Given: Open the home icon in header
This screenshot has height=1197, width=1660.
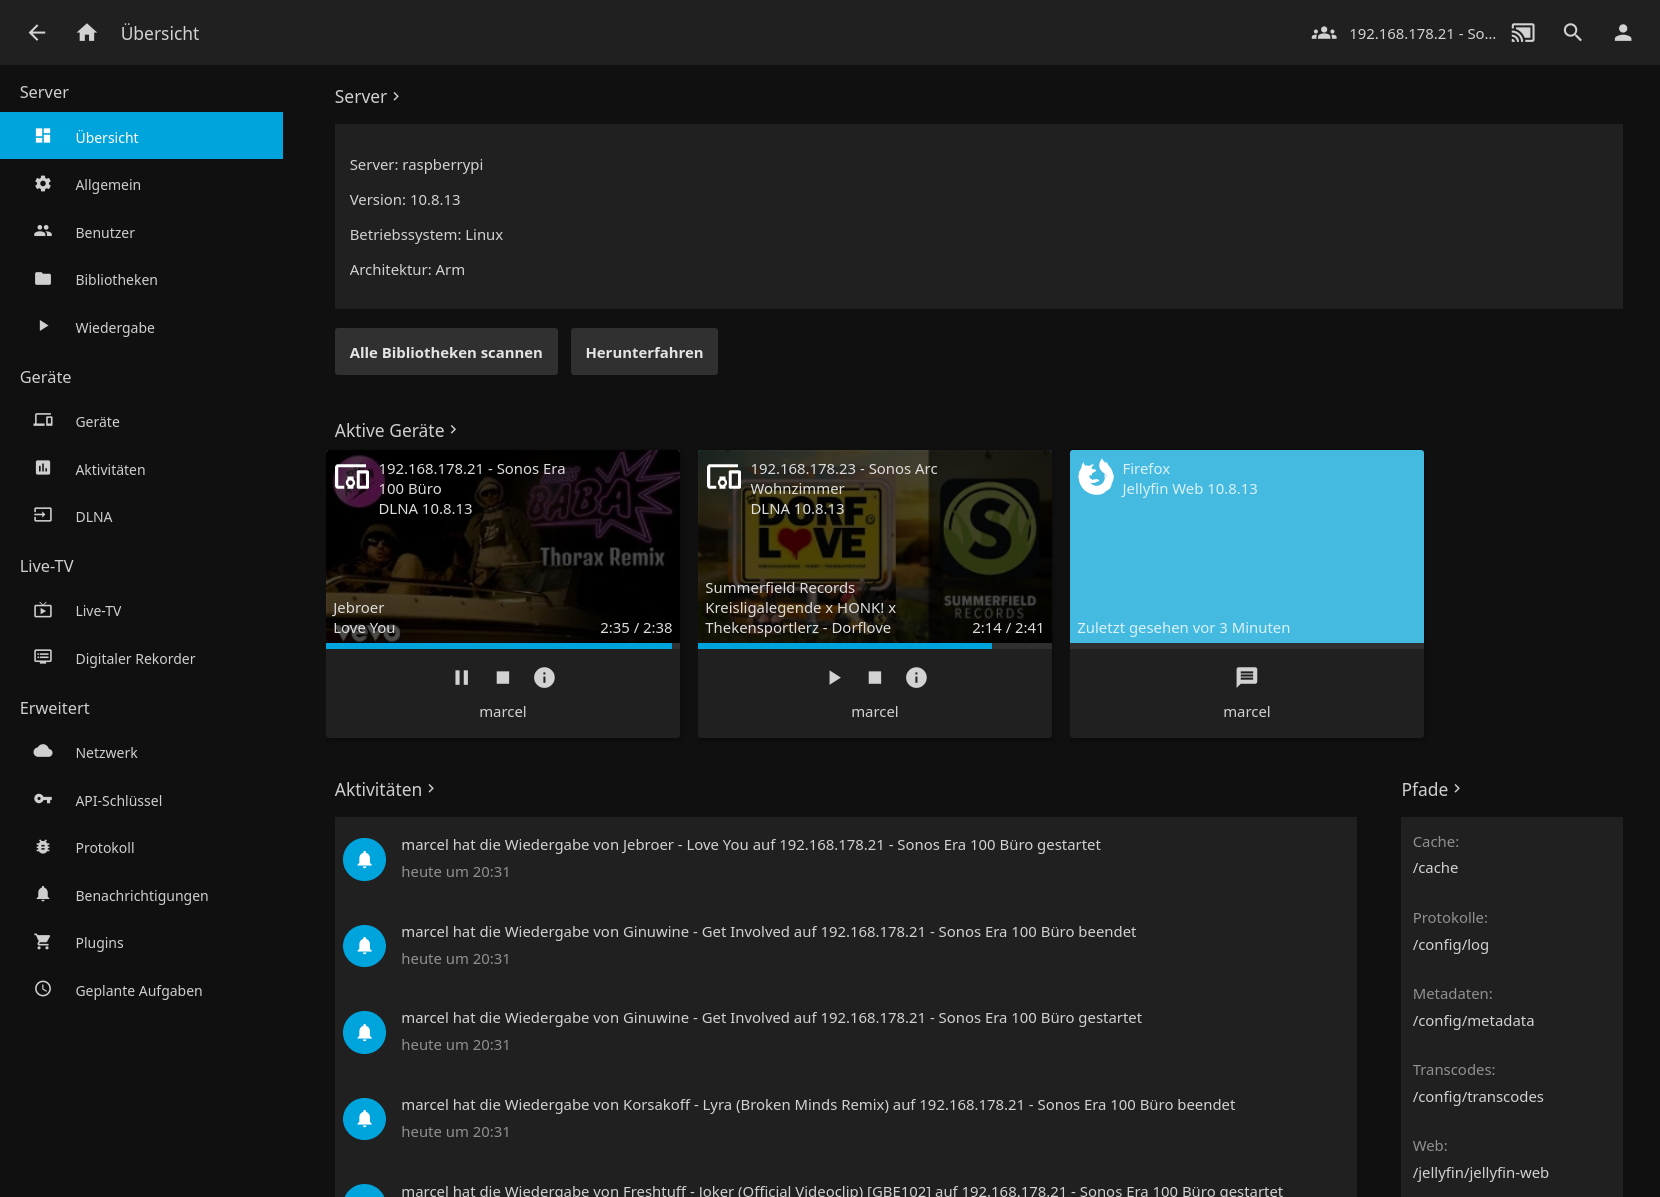Looking at the screenshot, I should click(87, 33).
